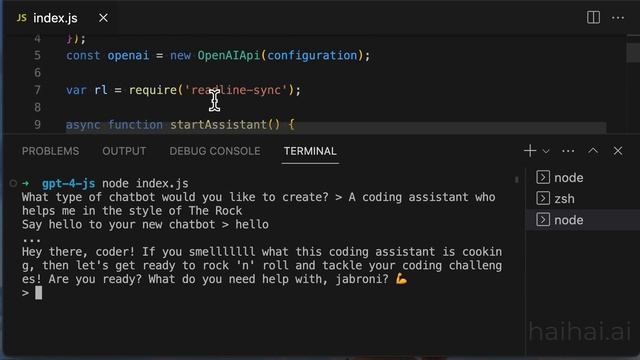The width and height of the screenshot is (640, 360).
Task: Click line number 7 in gutter
Action: pos(37,90)
